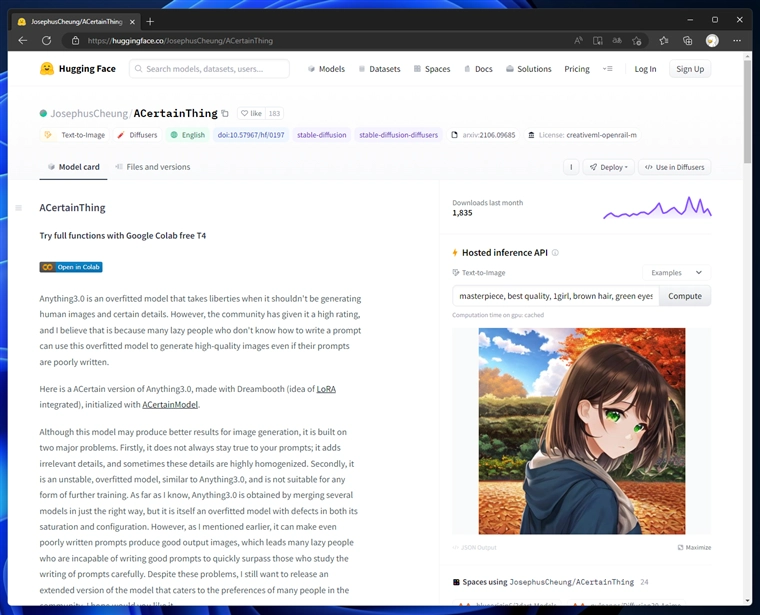Open Read aloud icon in address bar
The height and width of the screenshot is (615, 760).
point(578,41)
